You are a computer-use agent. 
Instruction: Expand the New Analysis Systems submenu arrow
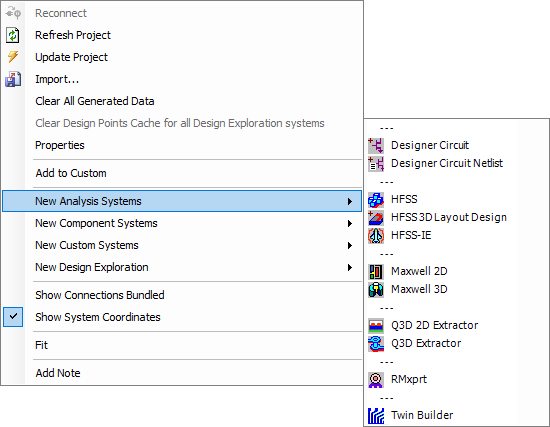[x=350, y=201]
